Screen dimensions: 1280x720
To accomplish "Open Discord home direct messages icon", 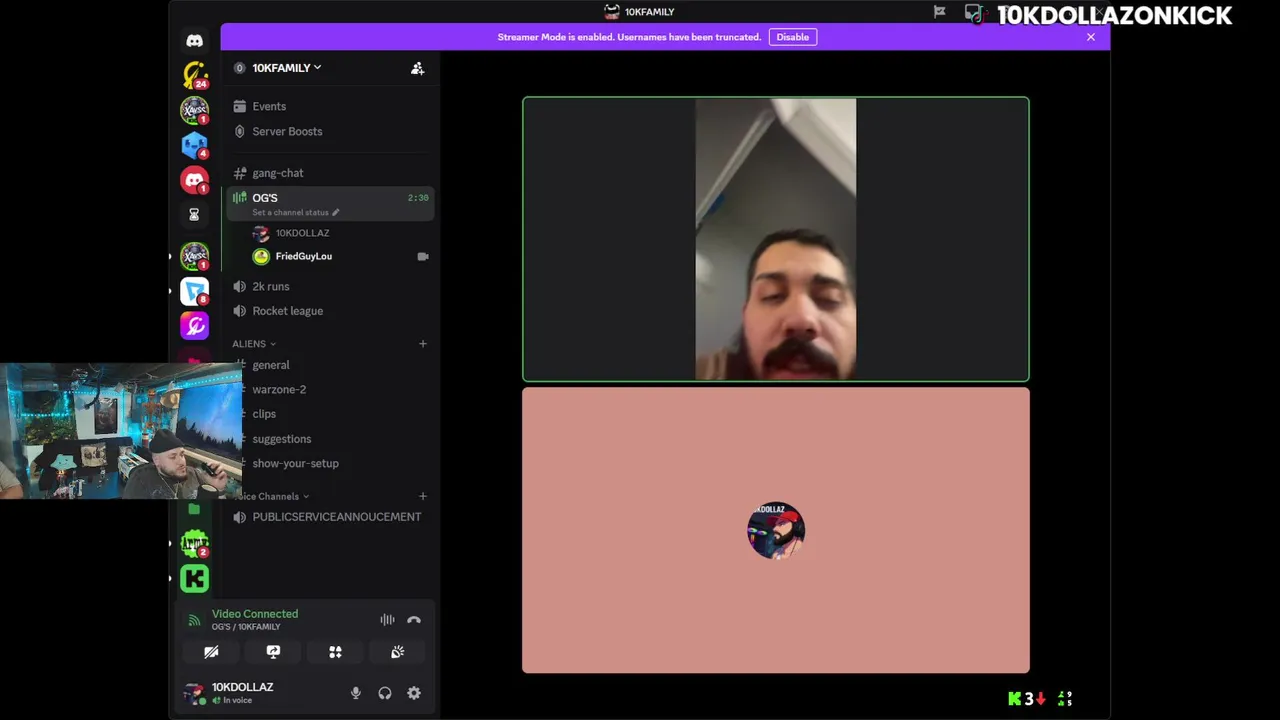I will [x=194, y=41].
